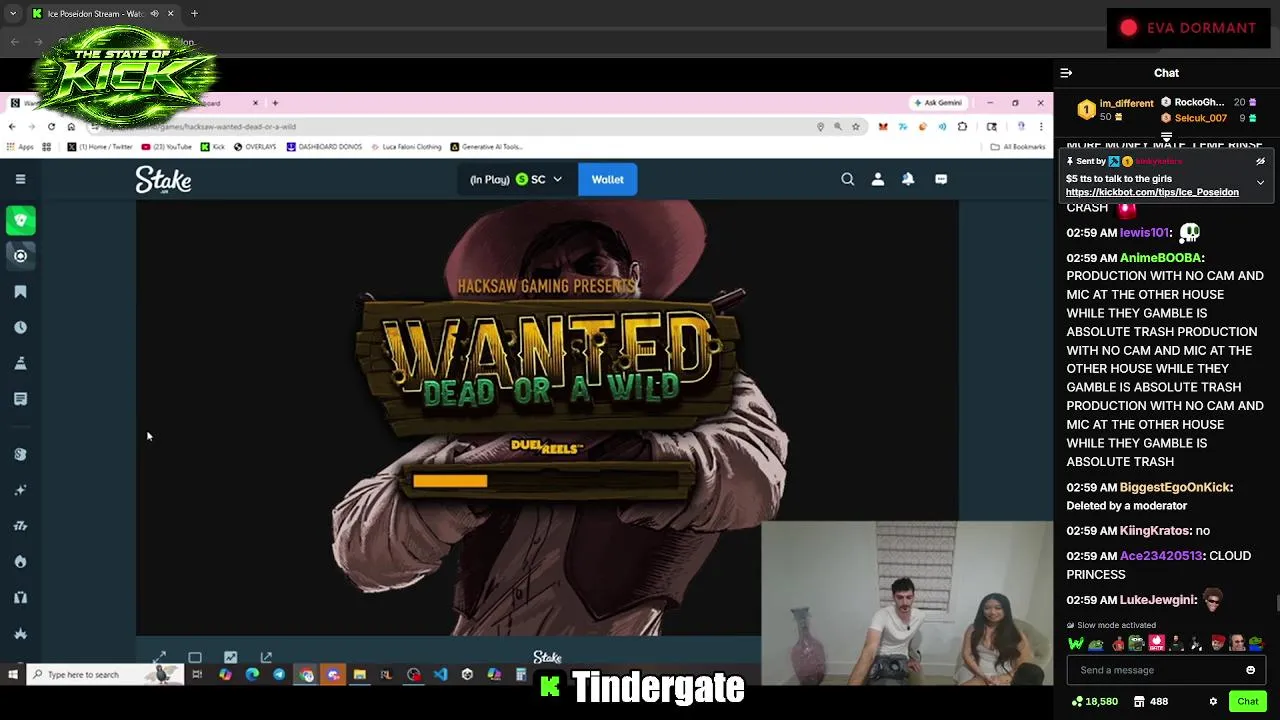Click the inner browser home button
This screenshot has width=1280, height=720.
[x=71, y=127]
